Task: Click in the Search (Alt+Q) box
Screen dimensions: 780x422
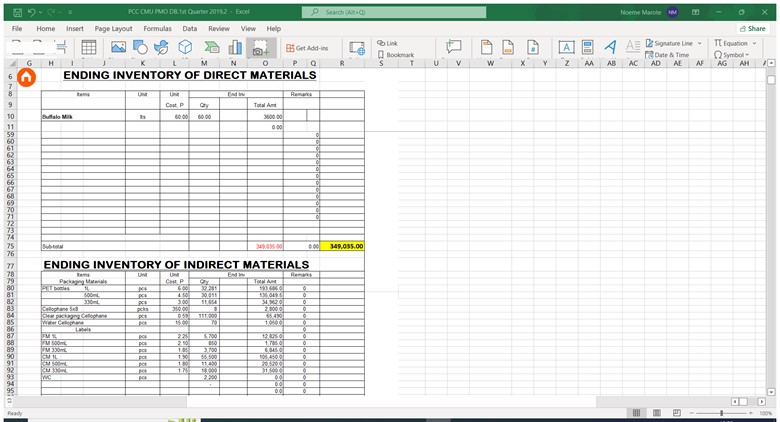Action: tap(394, 12)
